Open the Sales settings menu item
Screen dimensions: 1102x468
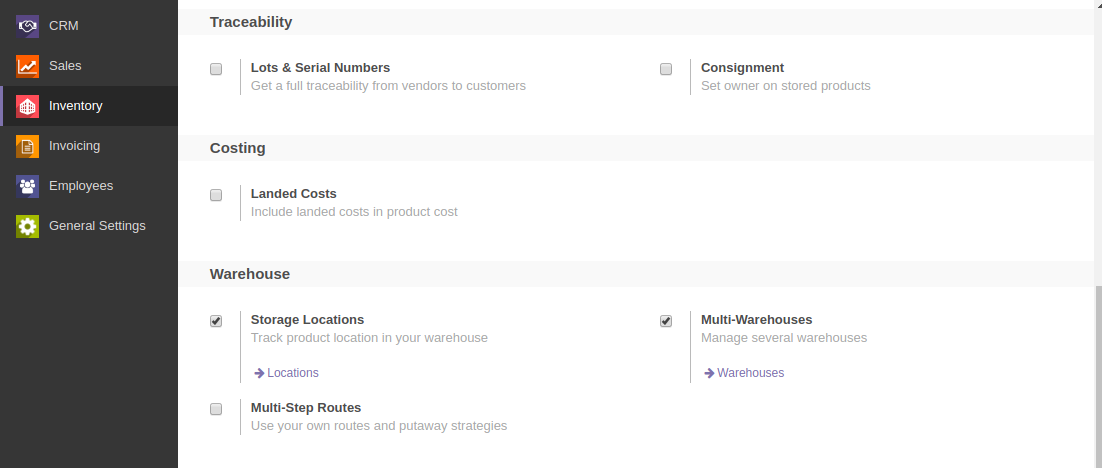[x=65, y=66]
